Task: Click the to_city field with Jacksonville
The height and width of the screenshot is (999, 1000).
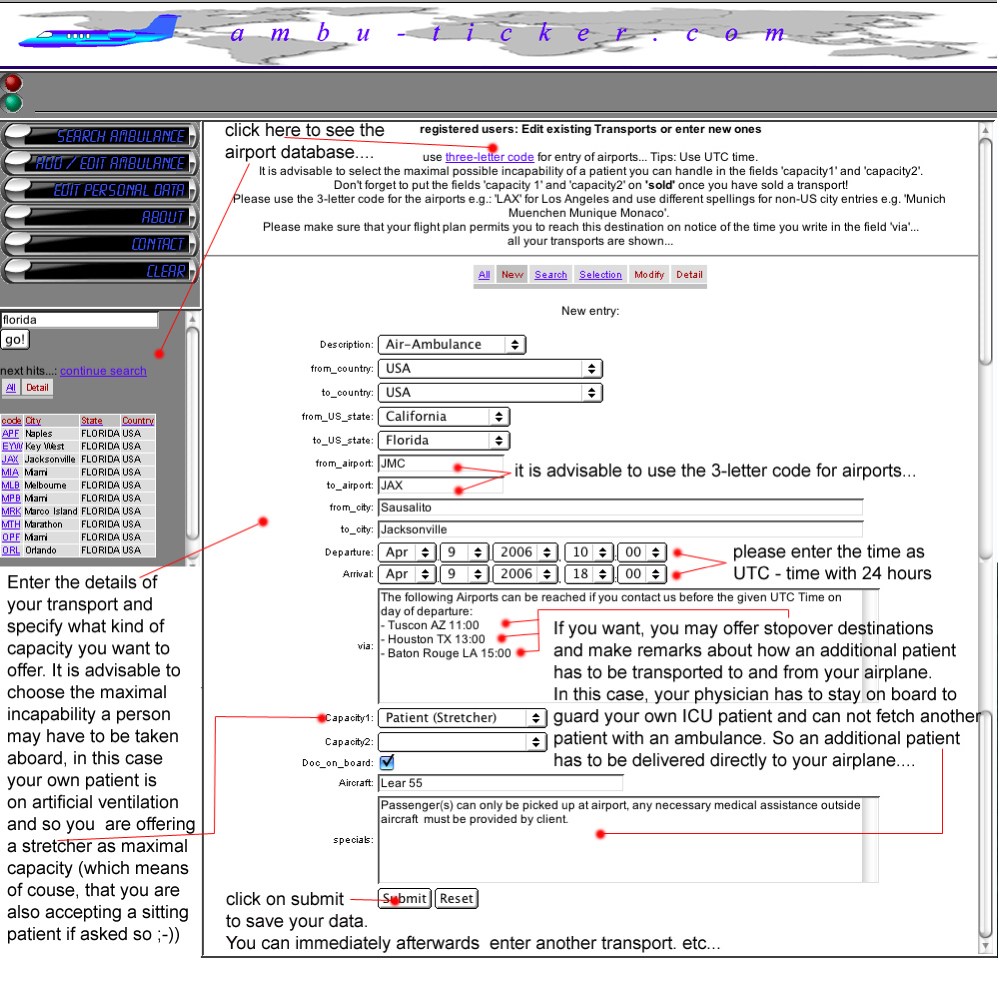Action: click(x=621, y=529)
